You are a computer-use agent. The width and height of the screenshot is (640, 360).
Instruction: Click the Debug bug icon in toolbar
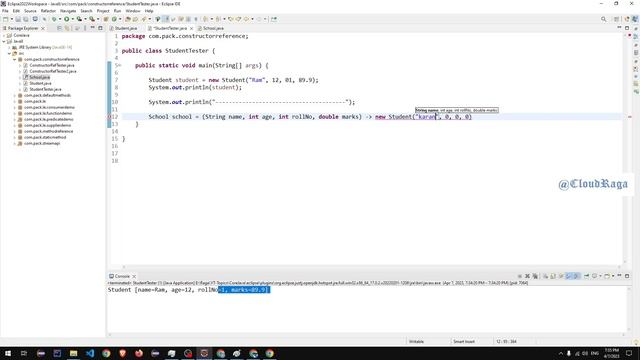(x=53, y=19)
